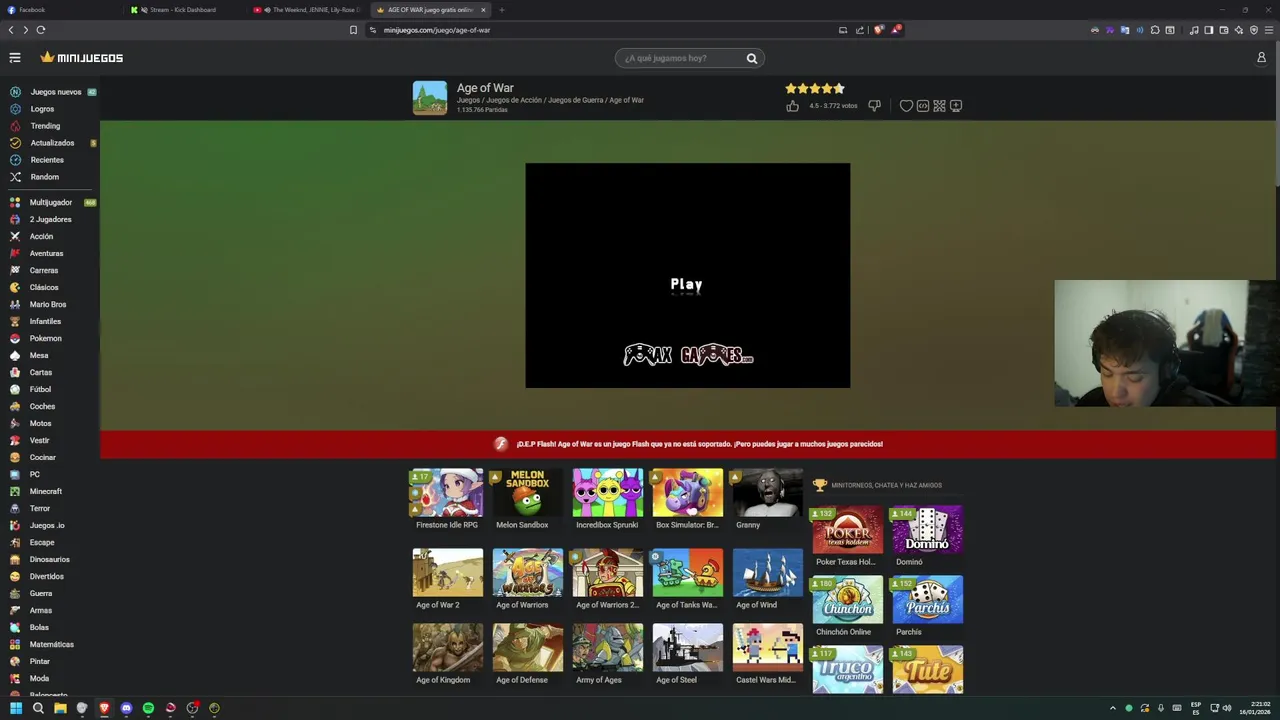Viewport: 1280px width, 720px height.
Task: Open Actualizados in sidebar
Action: [50, 143]
